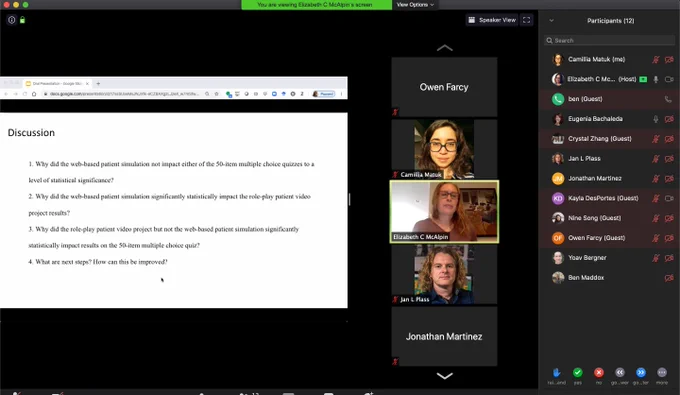This screenshot has height=395, width=680.
Task: Click ben's green phone avatar
Action: point(558,99)
